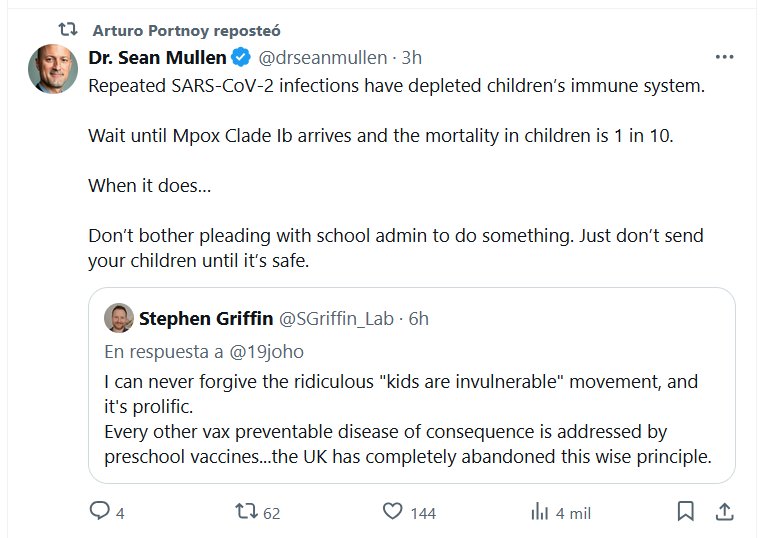762x538 pixels.
Task: Click the Dr. Sean Mullen display name
Action: pos(157,57)
